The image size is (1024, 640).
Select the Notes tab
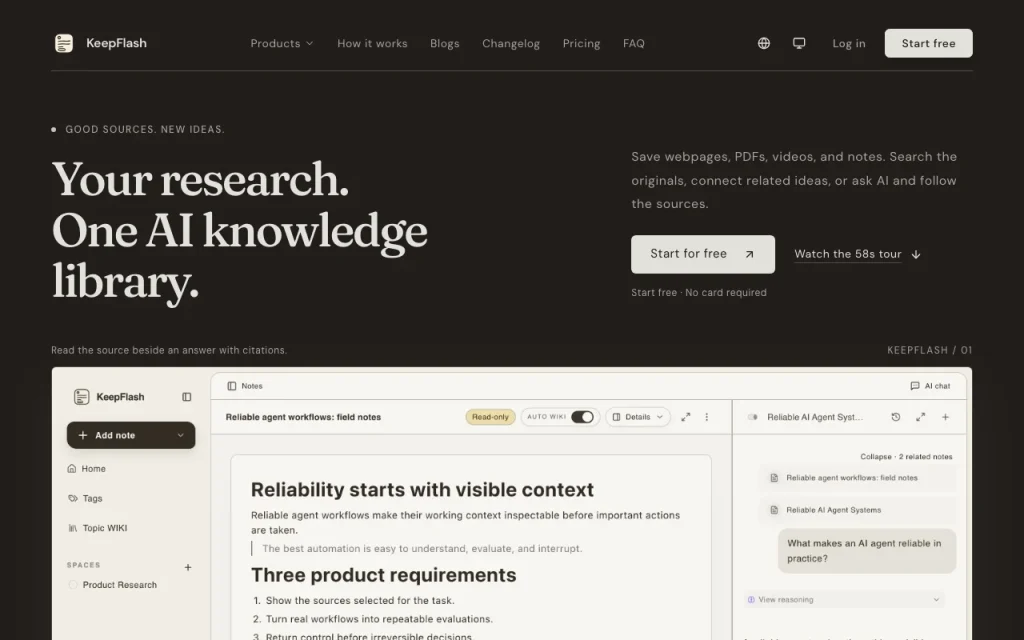pos(245,386)
